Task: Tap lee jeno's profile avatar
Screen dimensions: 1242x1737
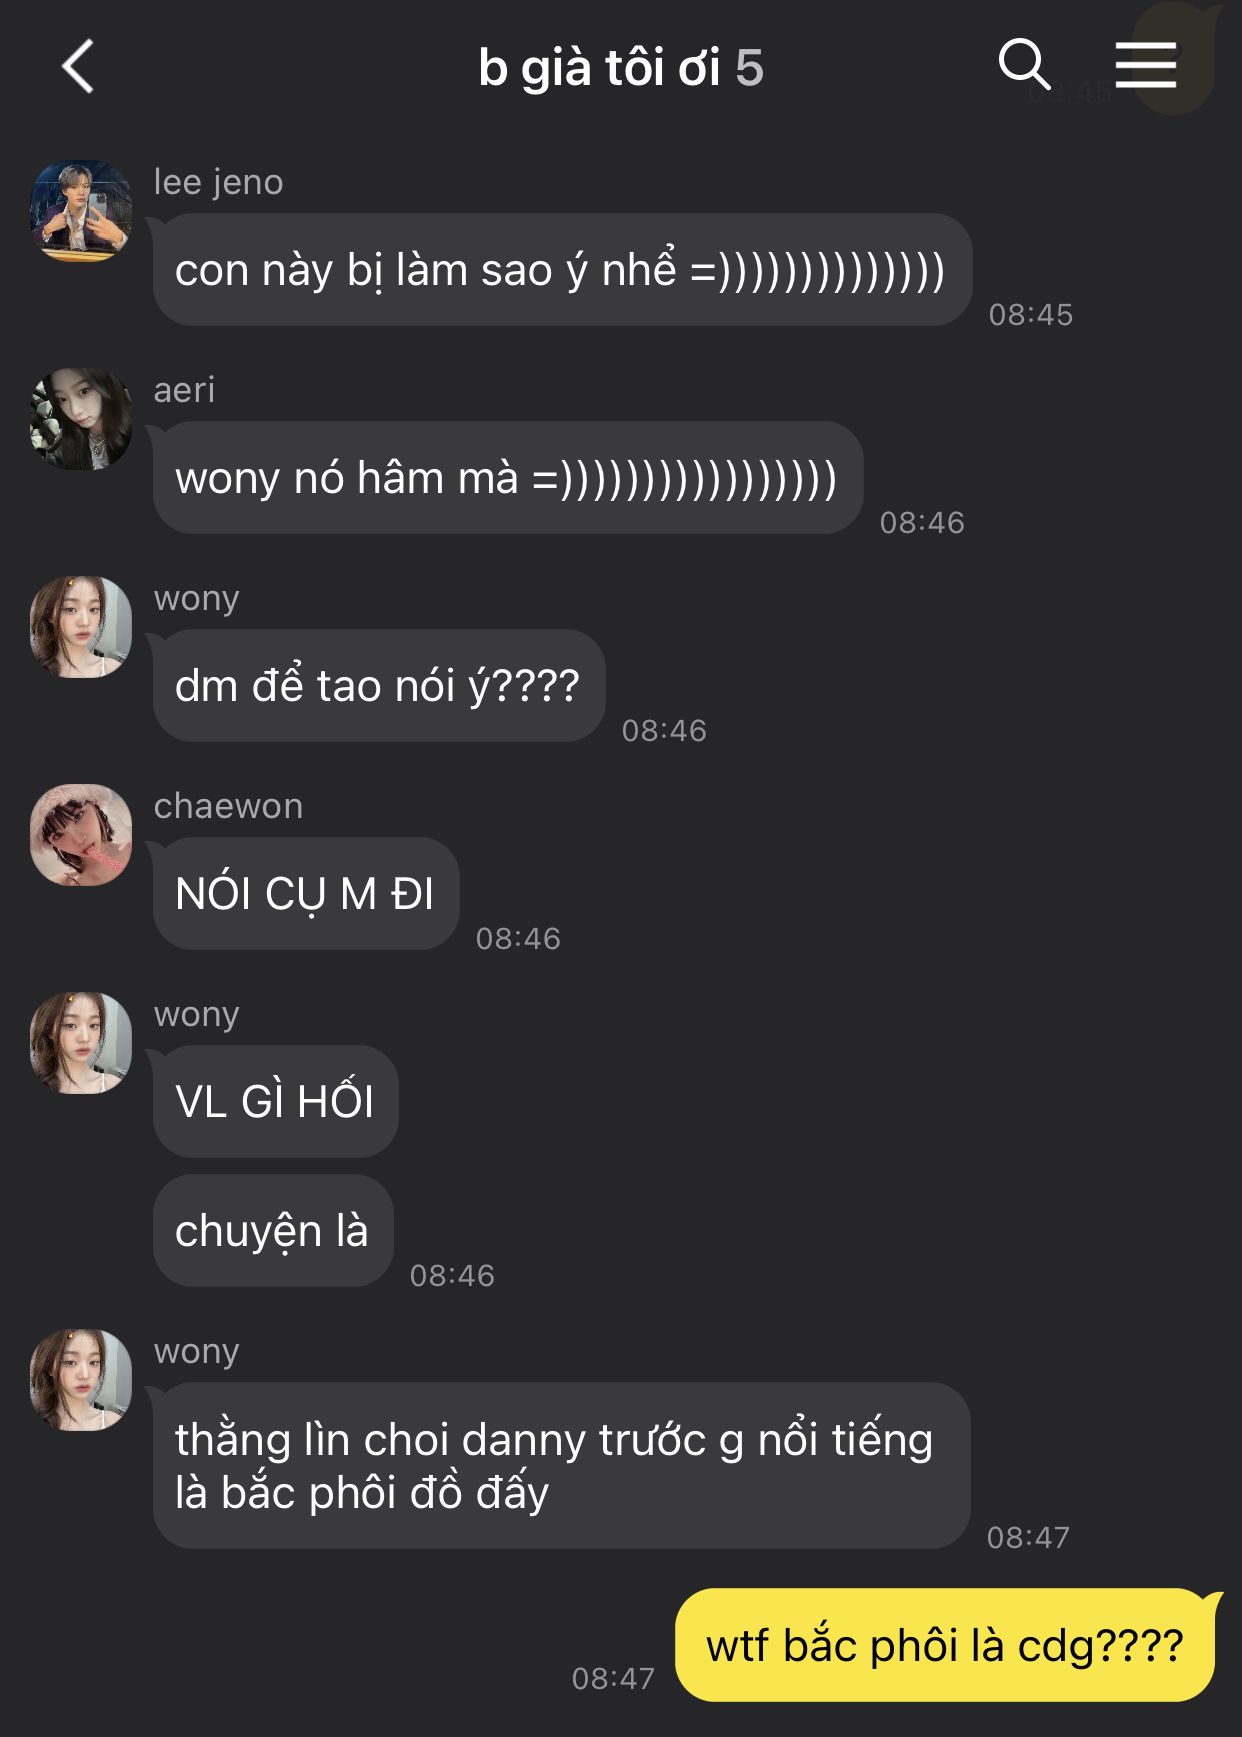Action: pyautogui.click(x=81, y=211)
